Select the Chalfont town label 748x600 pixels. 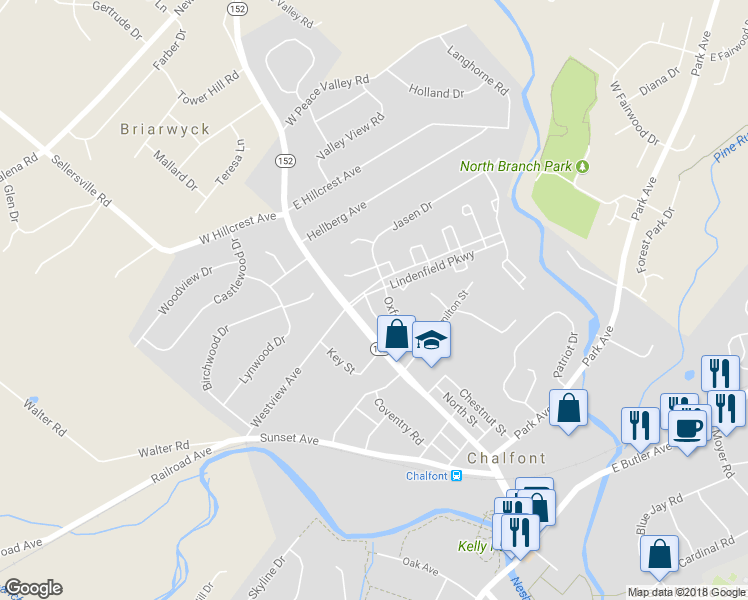tap(506, 458)
